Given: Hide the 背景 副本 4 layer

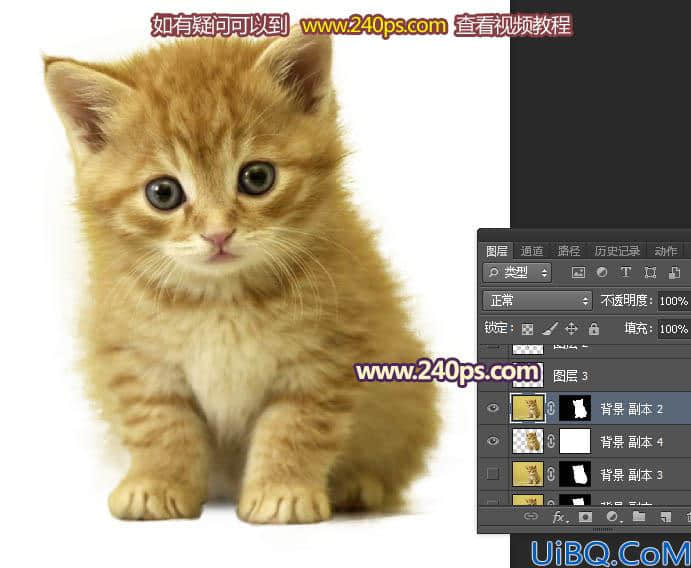Looking at the screenshot, I should coord(493,441).
